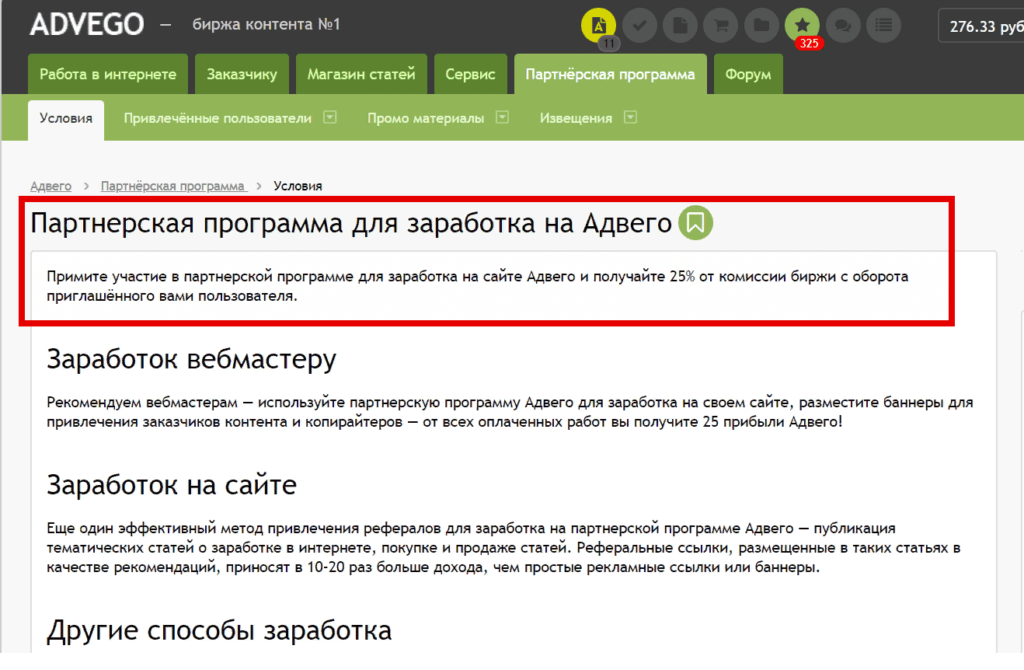
Task: Follow the Партнёрская программа breadcrumb link
Action: [173, 186]
